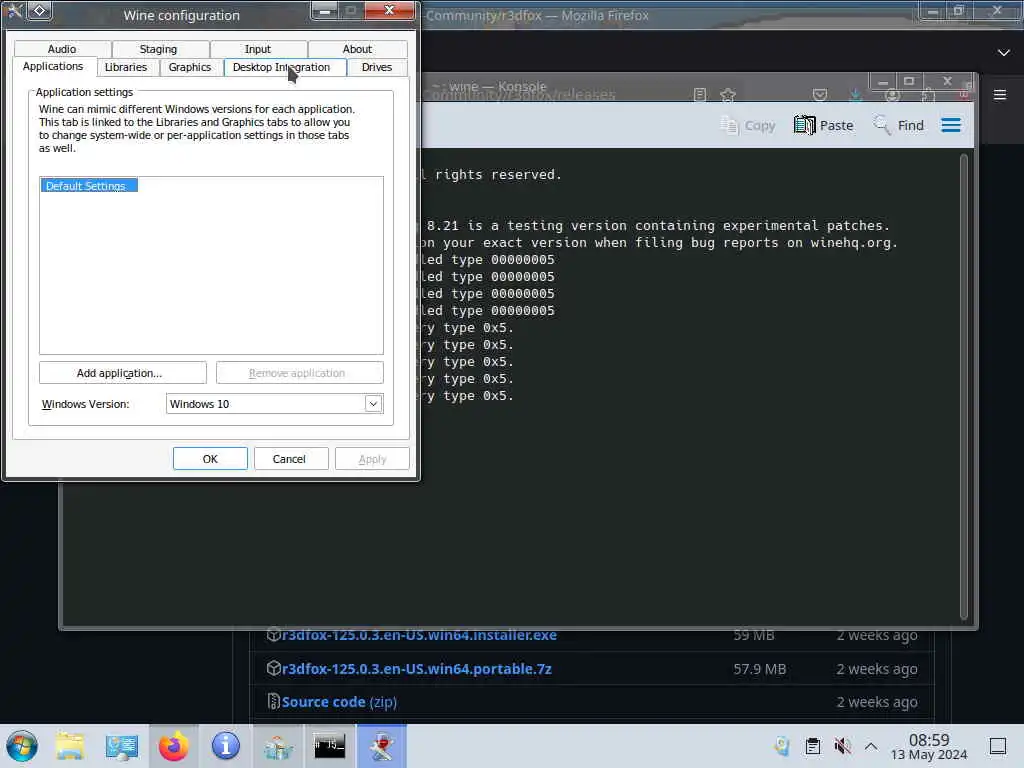Viewport: 1024px width, 768px height.
Task: Click the show desktop button
Action: tap(998, 746)
